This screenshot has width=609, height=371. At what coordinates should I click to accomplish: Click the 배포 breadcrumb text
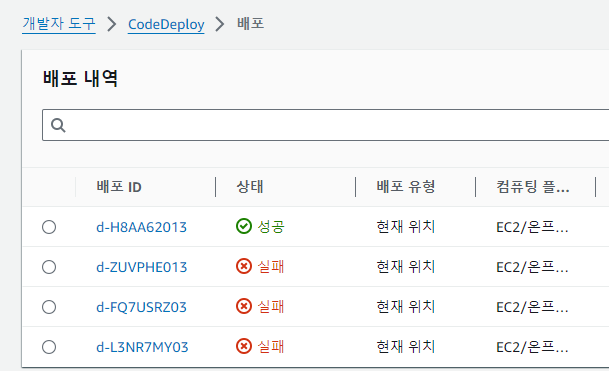tap(251, 24)
